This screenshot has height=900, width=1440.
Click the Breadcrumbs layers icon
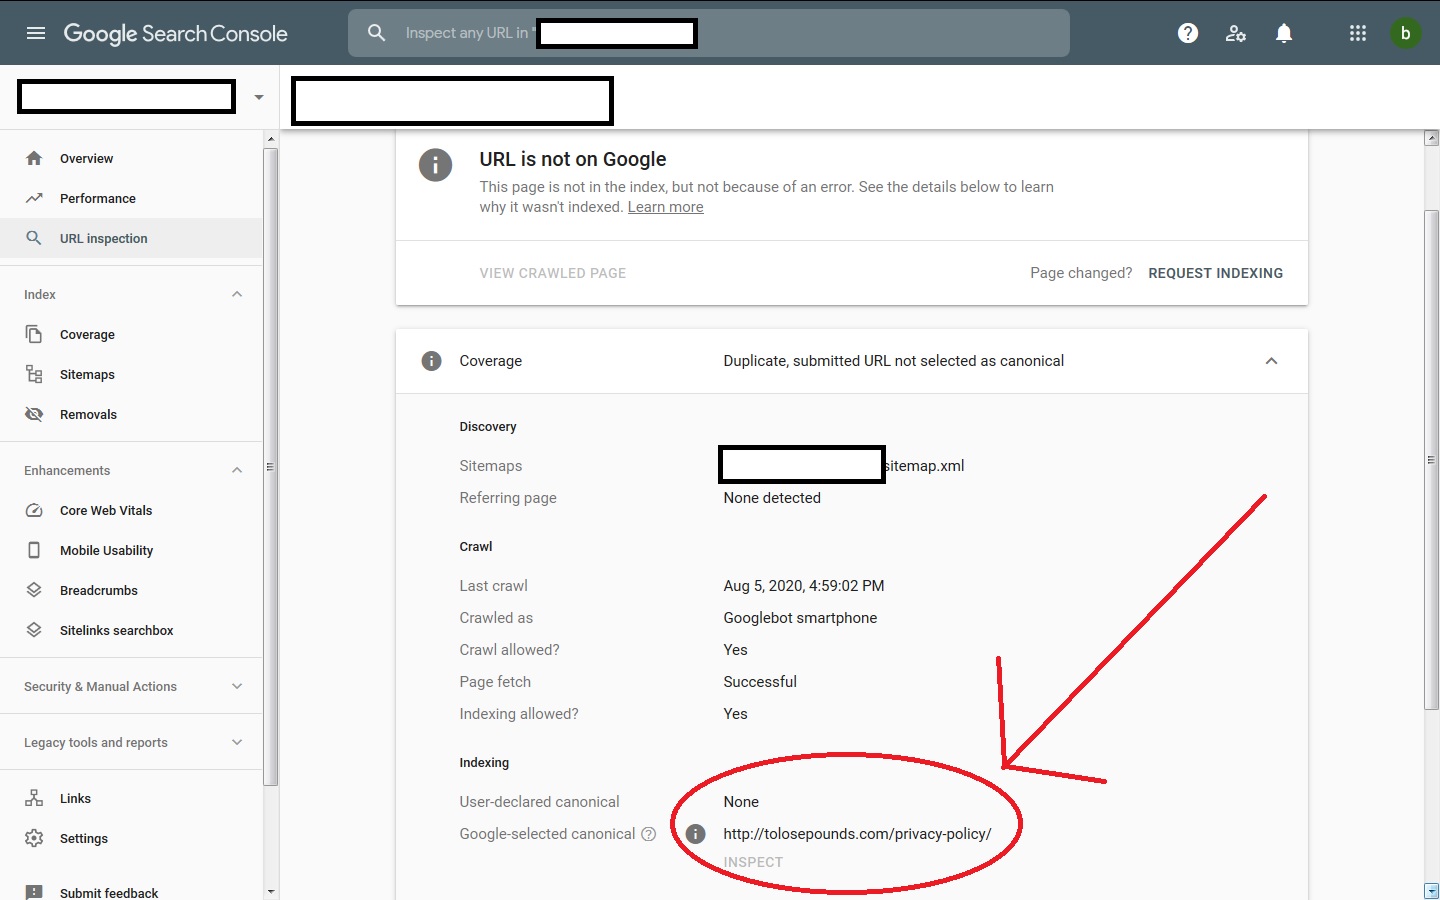(x=34, y=590)
